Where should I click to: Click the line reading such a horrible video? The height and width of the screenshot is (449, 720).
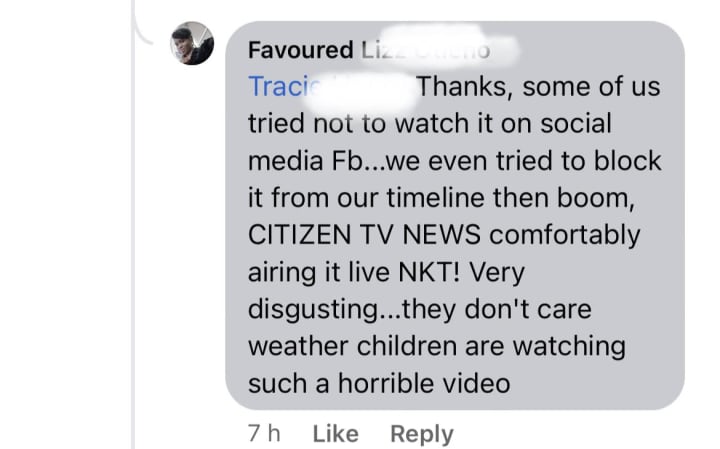(x=379, y=383)
